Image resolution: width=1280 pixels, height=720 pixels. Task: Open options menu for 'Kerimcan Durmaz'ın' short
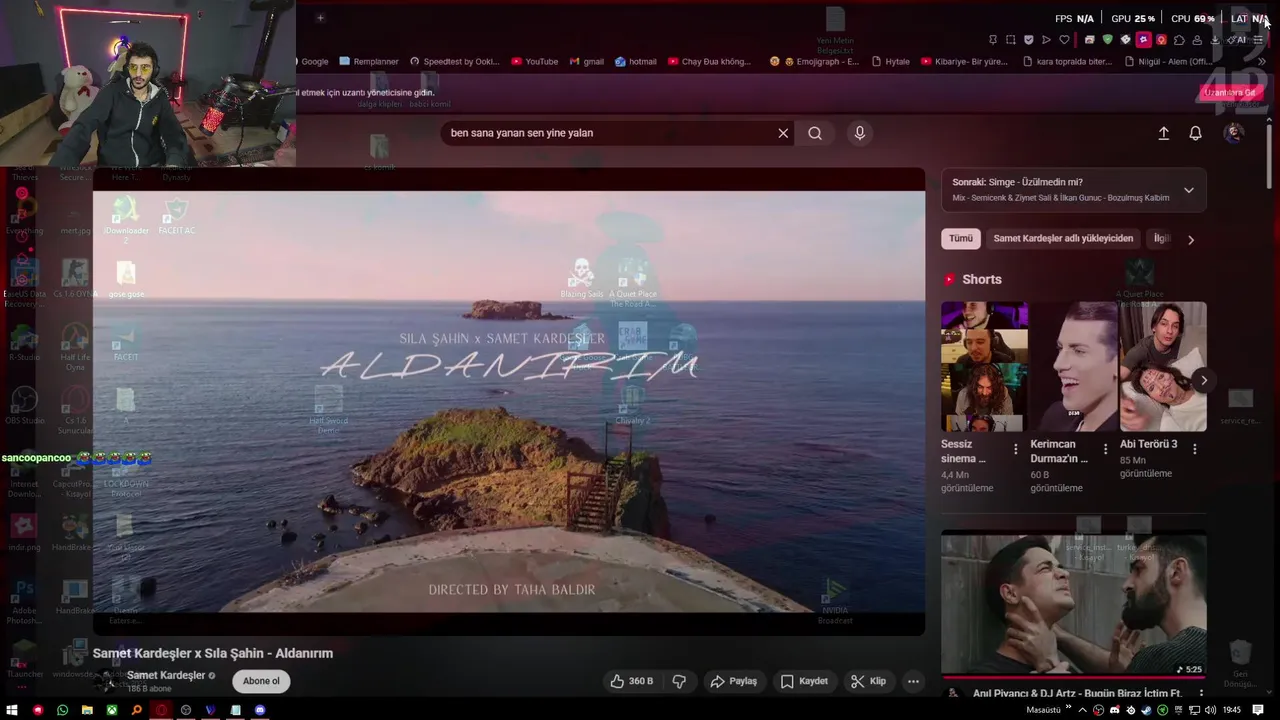pyautogui.click(x=1105, y=450)
